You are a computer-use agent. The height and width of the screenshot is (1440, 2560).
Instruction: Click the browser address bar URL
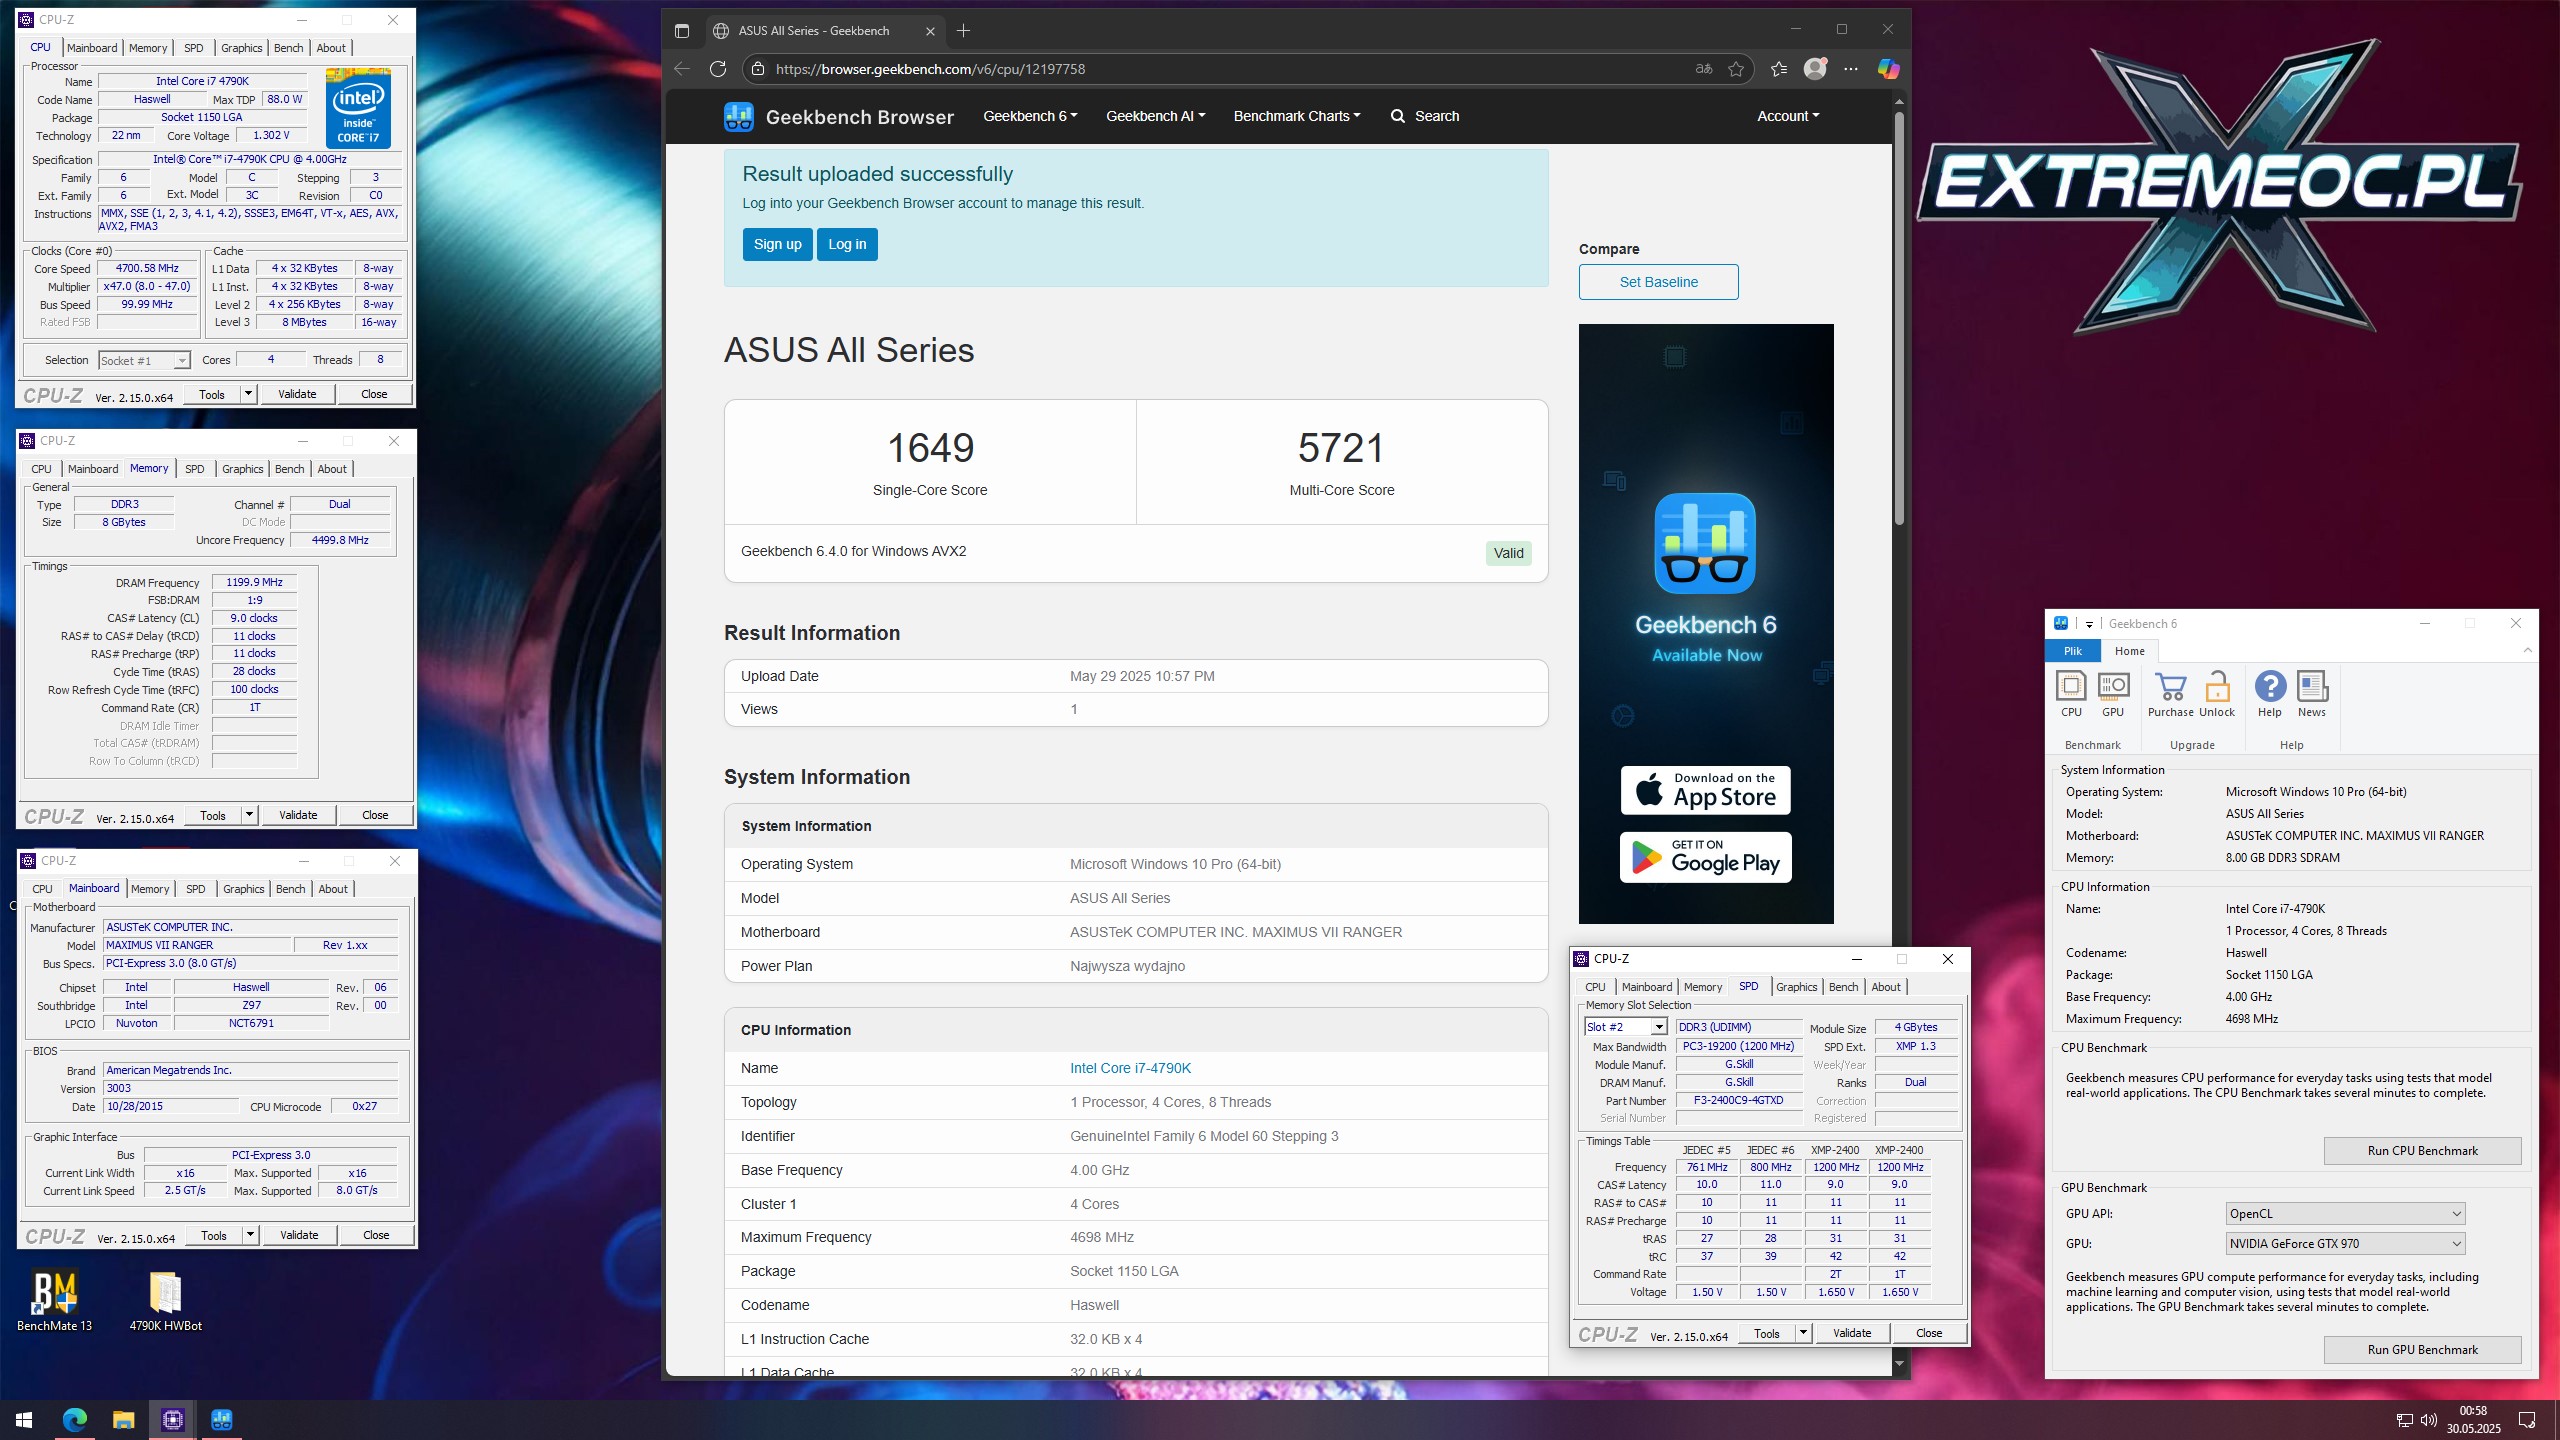click(930, 69)
